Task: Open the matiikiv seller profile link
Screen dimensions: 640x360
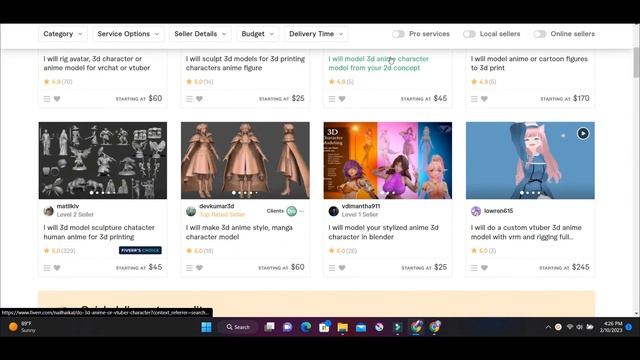Action: point(68,206)
